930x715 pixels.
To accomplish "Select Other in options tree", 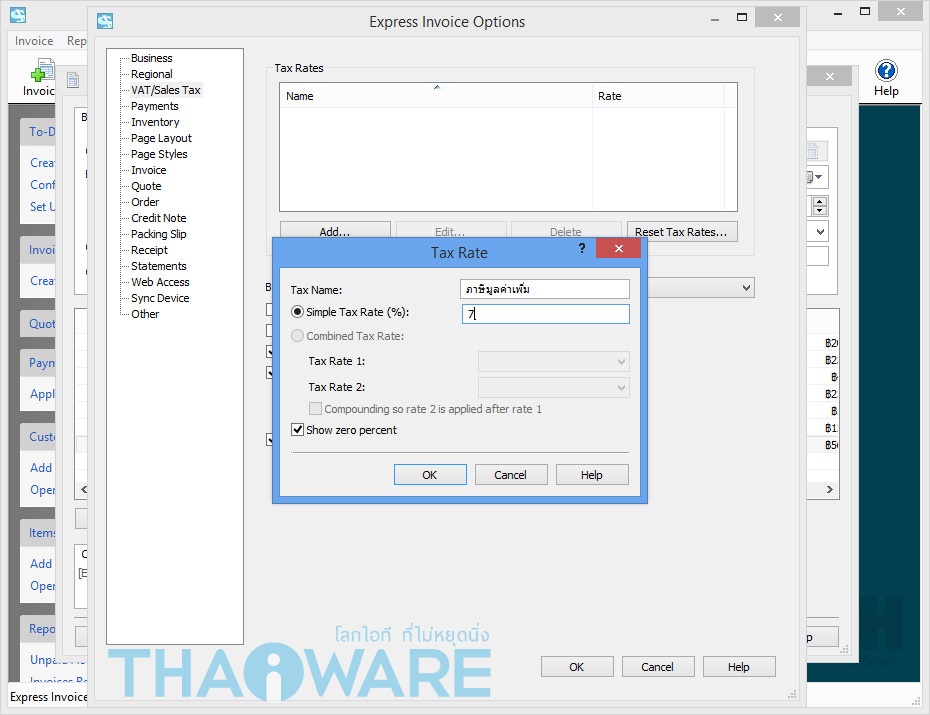I will [x=145, y=314].
